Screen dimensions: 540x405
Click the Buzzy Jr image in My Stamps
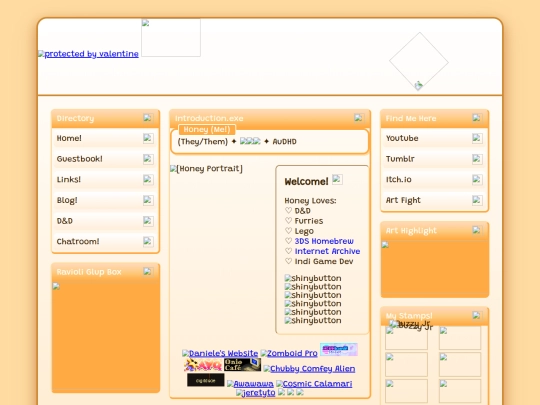pyautogui.click(x=411, y=325)
